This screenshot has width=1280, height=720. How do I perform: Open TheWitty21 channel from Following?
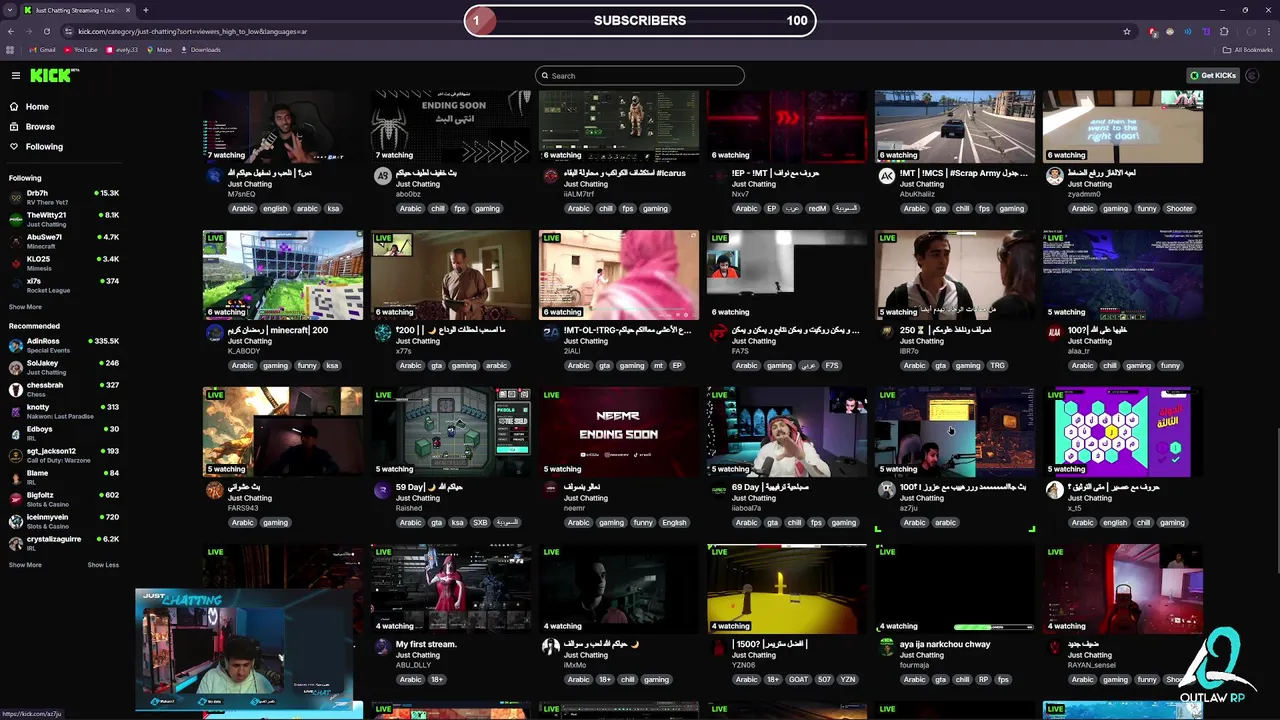64,220
